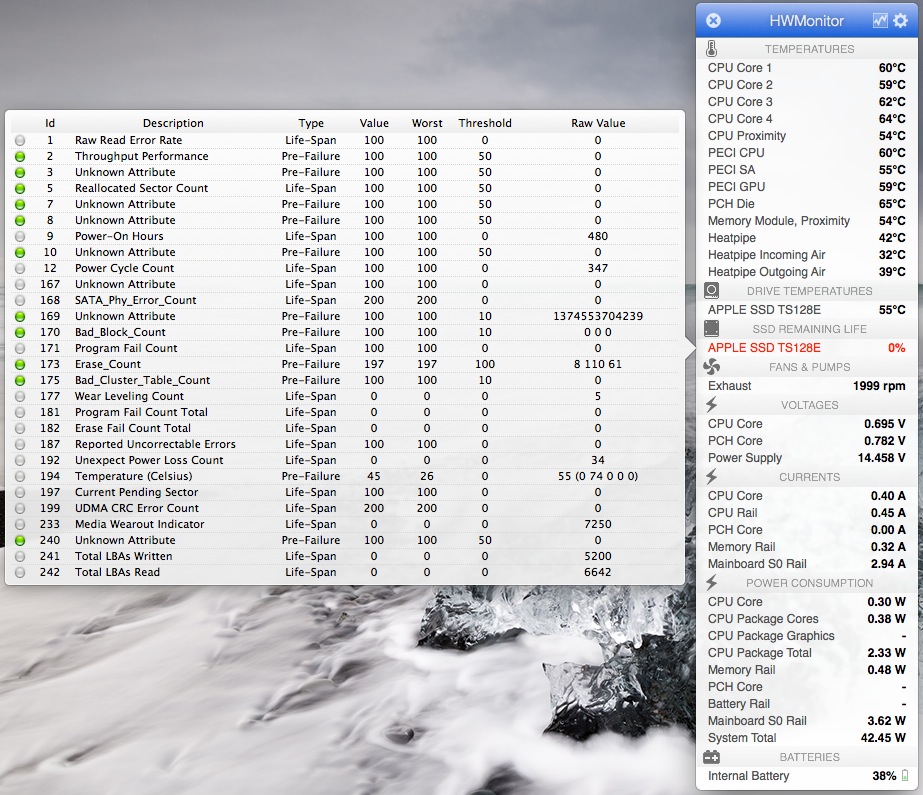Click the battery level icon next to 38%

point(905,776)
